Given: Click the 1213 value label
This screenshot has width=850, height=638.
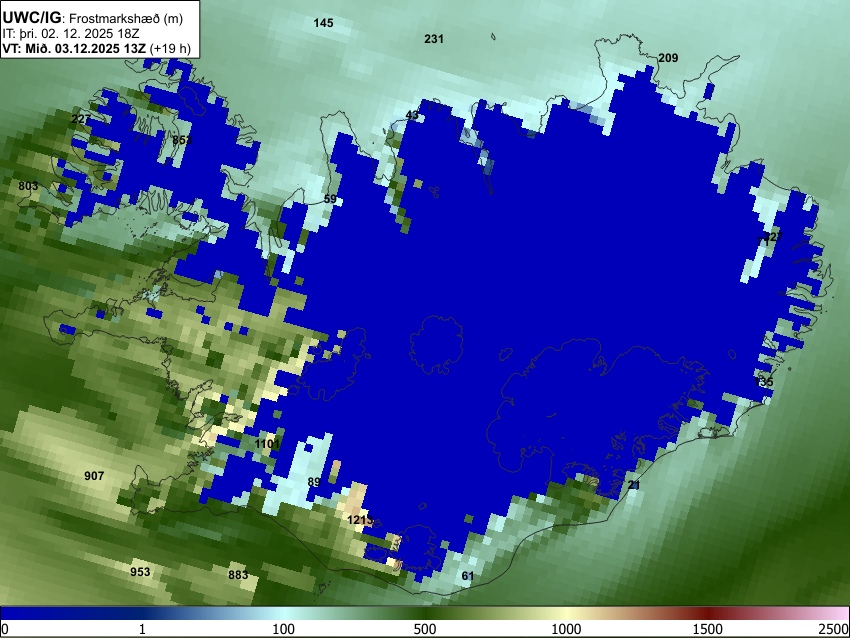Looking at the screenshot, I should 360,520.
